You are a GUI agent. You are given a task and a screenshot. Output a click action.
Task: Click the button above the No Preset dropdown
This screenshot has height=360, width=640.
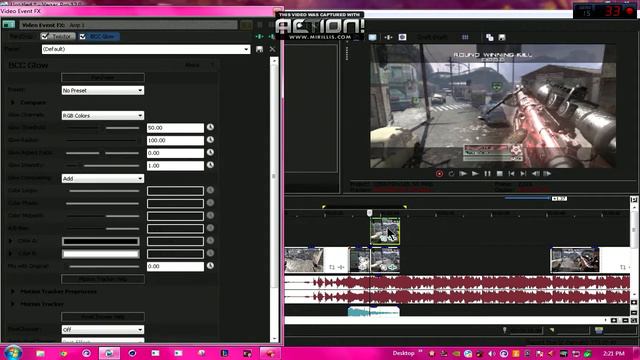pos(103,78)
